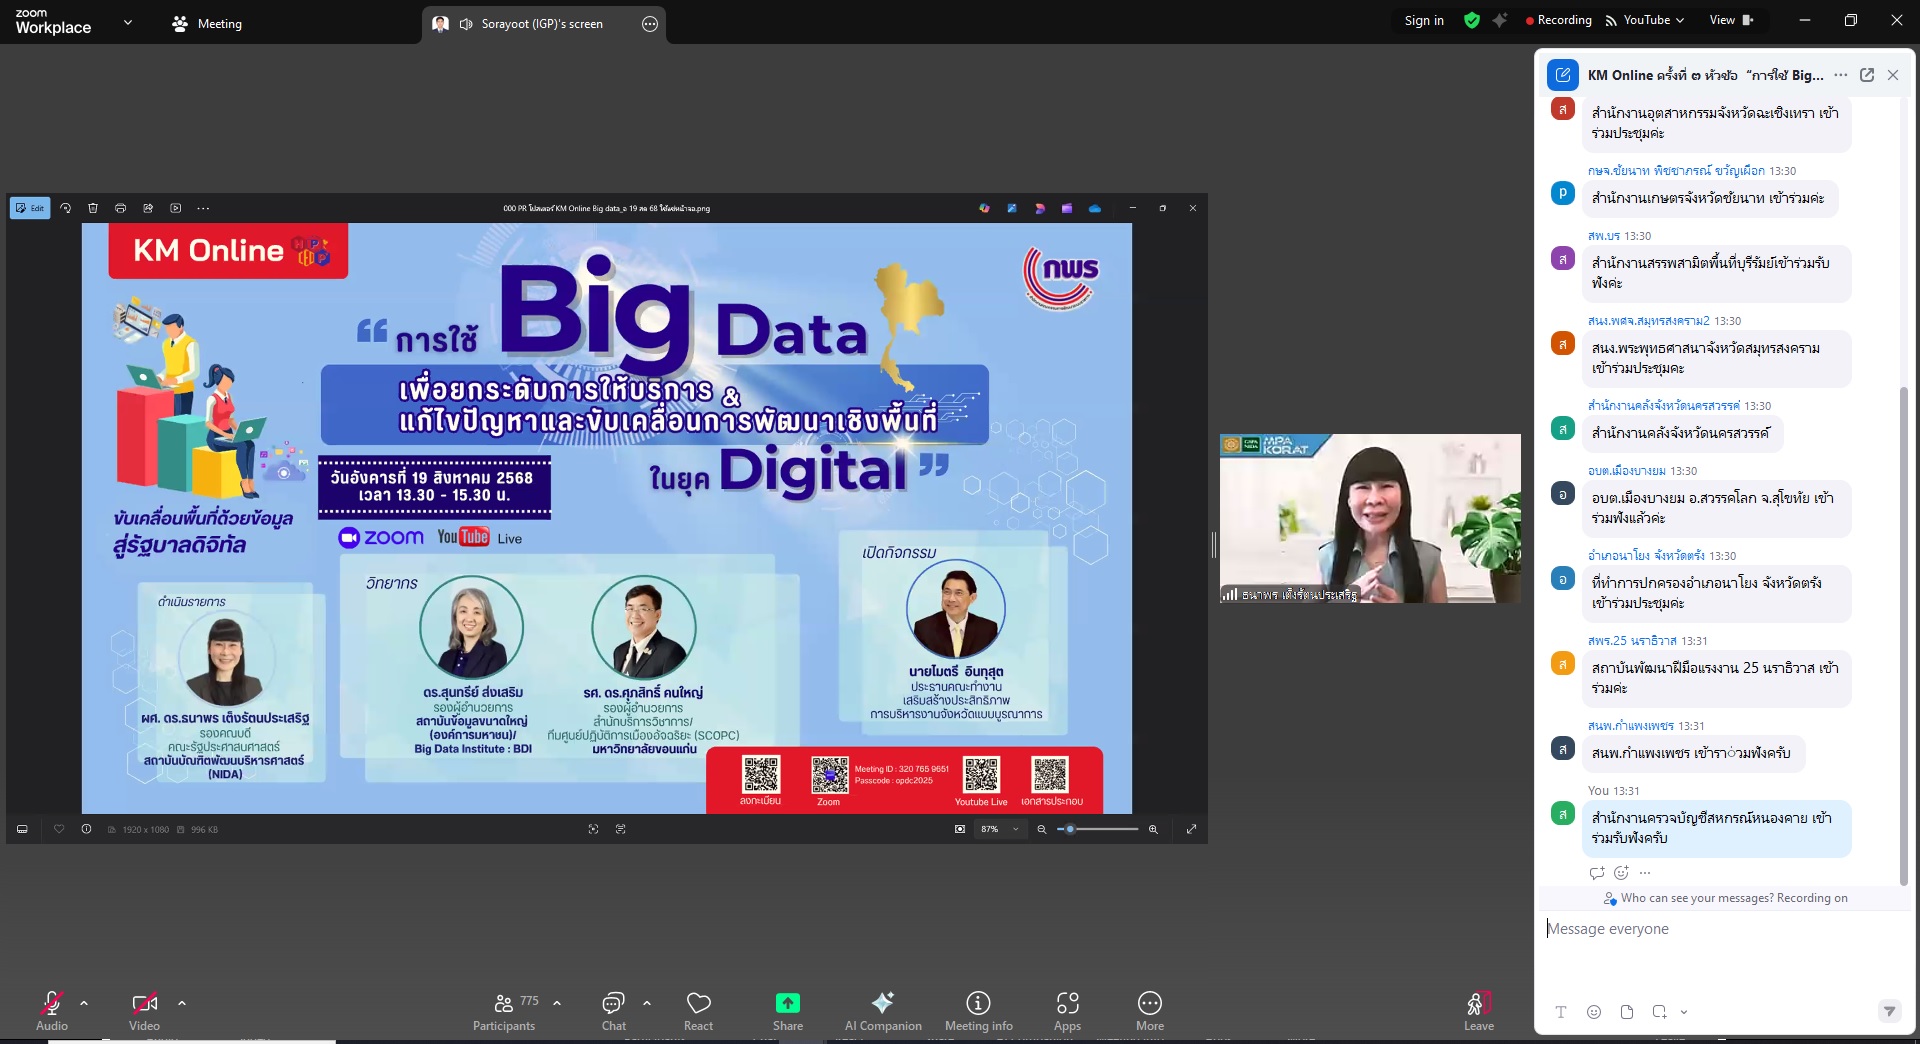Open See more ellipsis in Photos toolbar

pyautogui.click(x=203, y=208)
